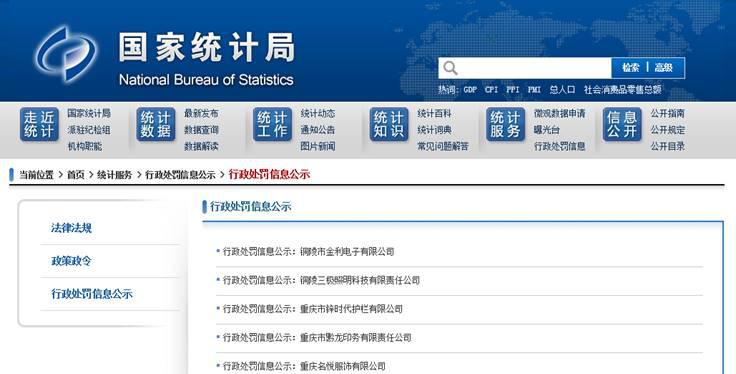Open 法律法规 in the left sidebar
Screen dimensions: 736x374
71,228
